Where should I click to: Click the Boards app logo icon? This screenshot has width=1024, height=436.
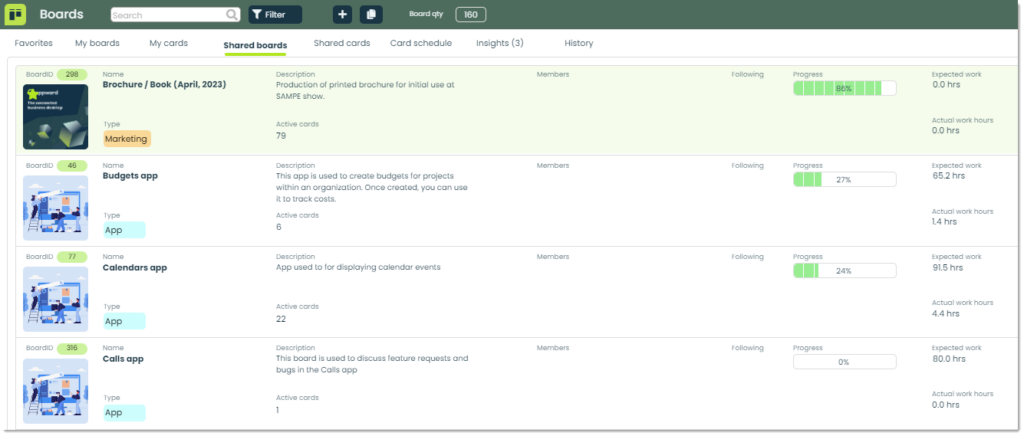tap(15, 14)
